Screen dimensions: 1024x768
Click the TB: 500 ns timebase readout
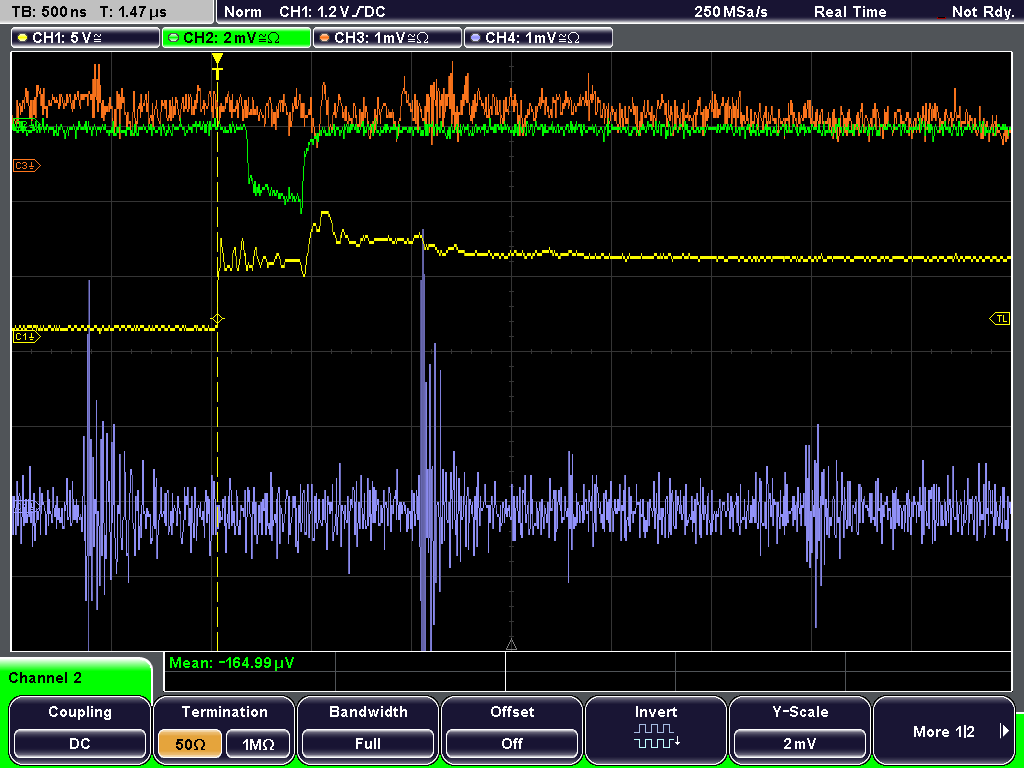[x=49, y=12]
